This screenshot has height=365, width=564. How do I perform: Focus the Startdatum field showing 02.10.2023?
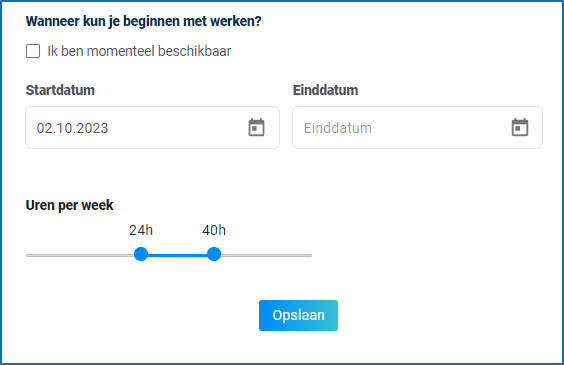click(152, 127)
